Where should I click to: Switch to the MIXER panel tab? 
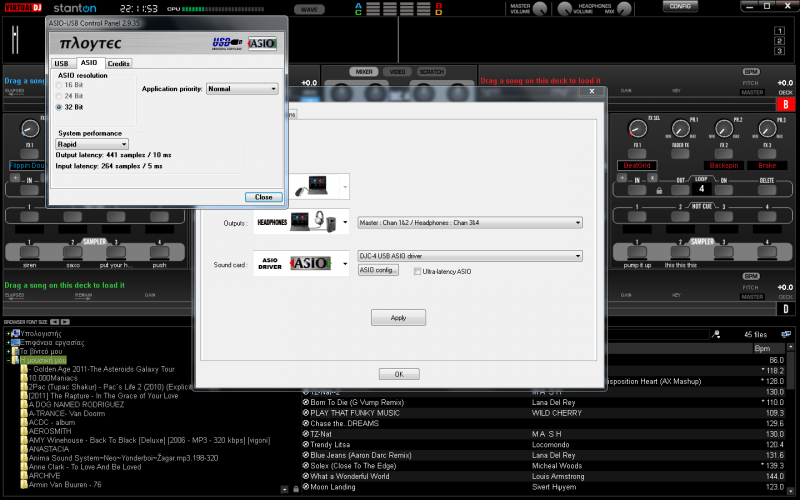tap(364, 72)
